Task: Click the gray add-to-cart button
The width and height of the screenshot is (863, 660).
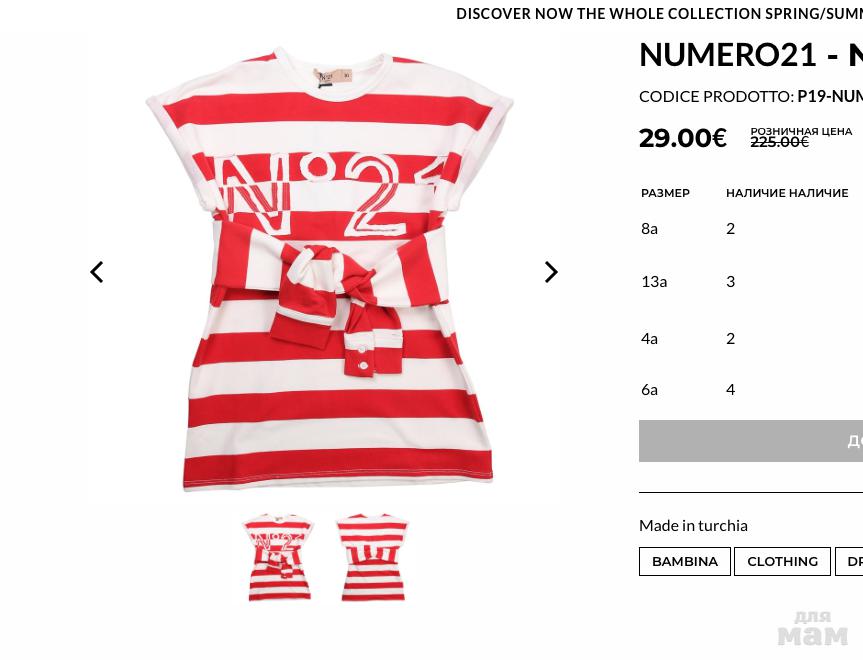Action: 751,441
